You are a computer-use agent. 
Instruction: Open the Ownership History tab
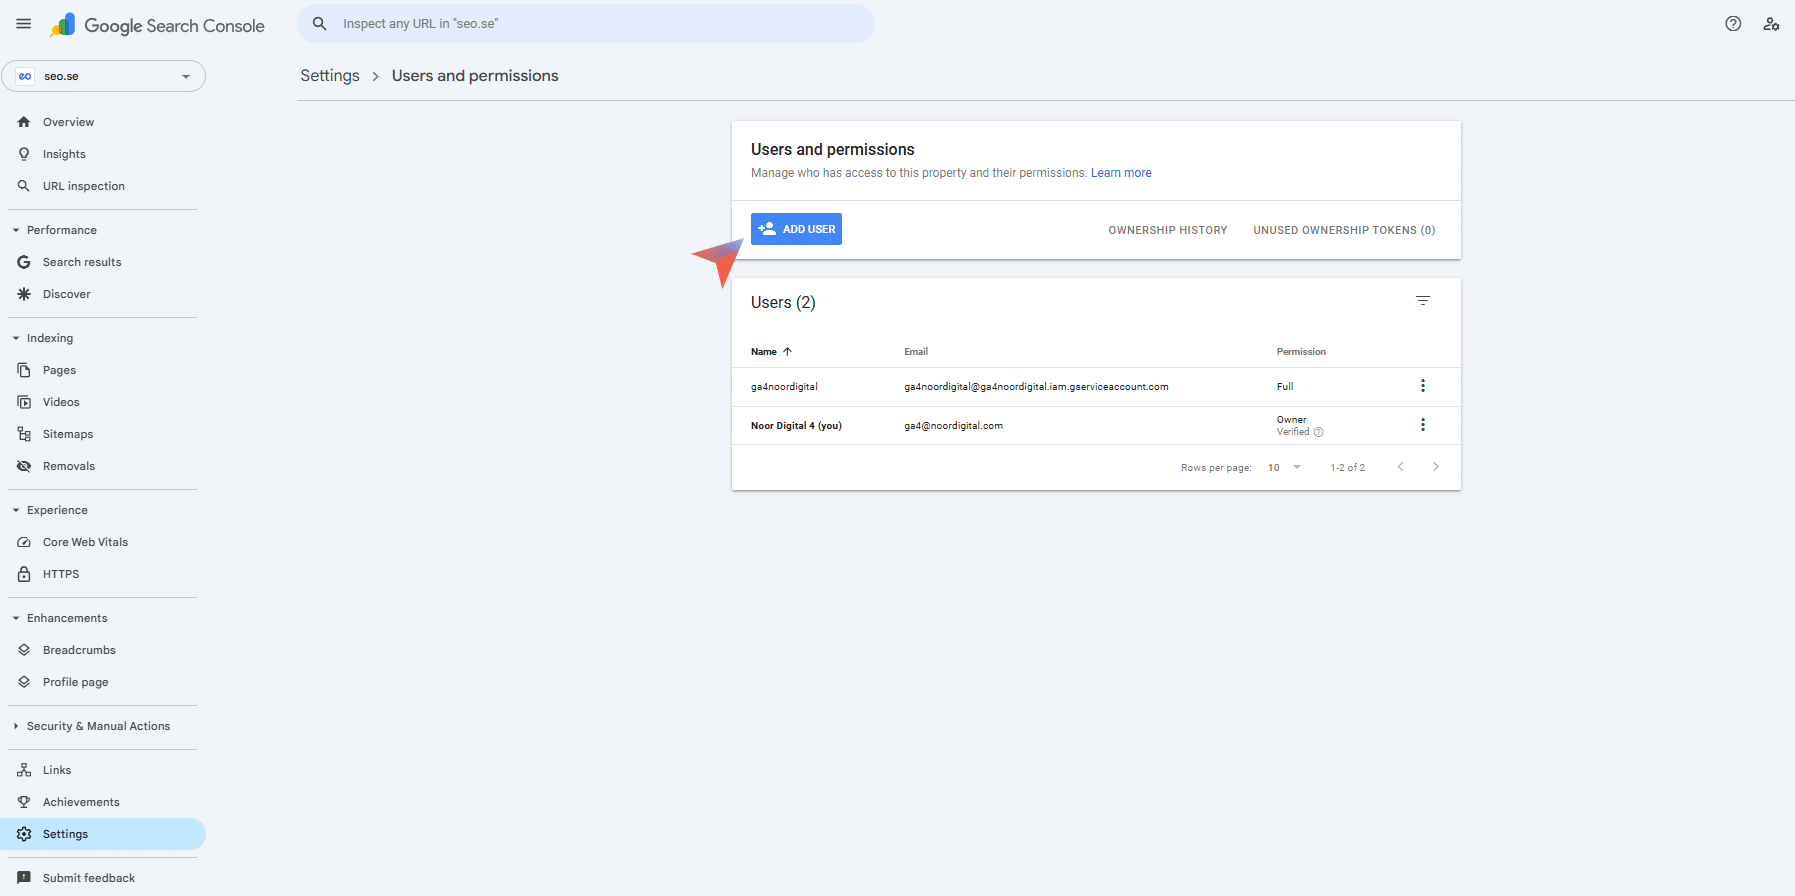1167,230
